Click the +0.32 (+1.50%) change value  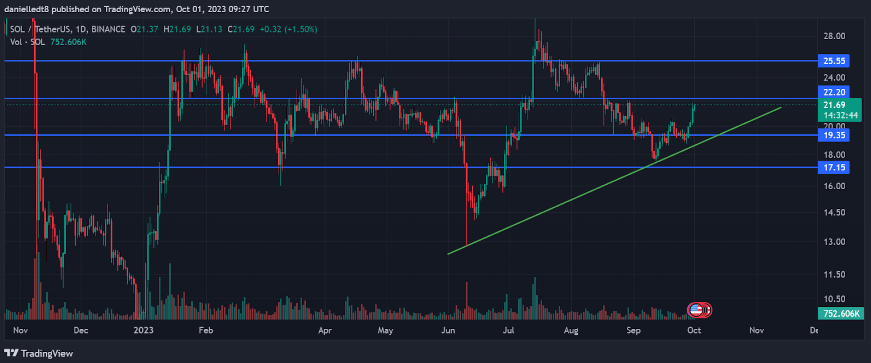point(288,29)
